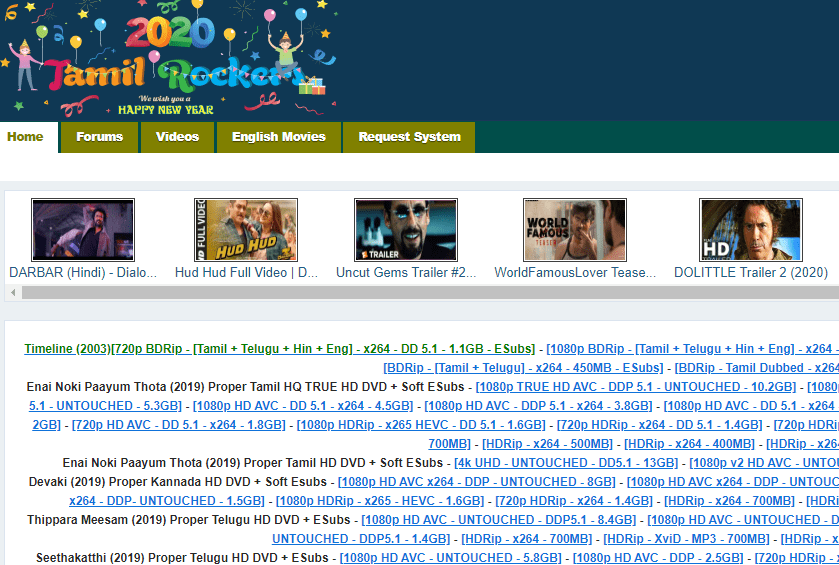Image resolution: width=839 pixels, height=565 pixels.
Task: Go to English Movies tab
Action: click(x=279, y=137)
